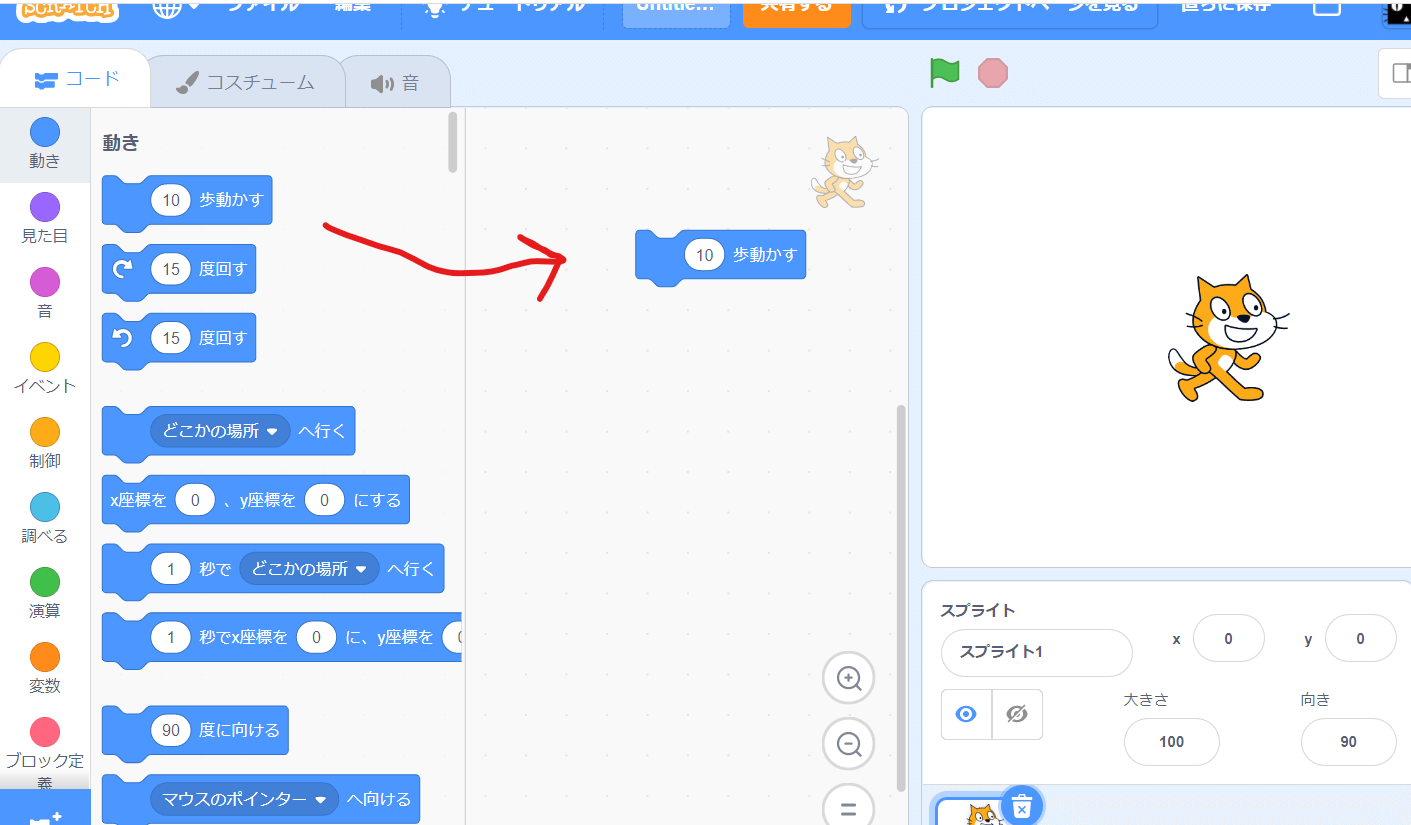
Task: Delete sprite with the trash icon
Action: click(1021, 805)
